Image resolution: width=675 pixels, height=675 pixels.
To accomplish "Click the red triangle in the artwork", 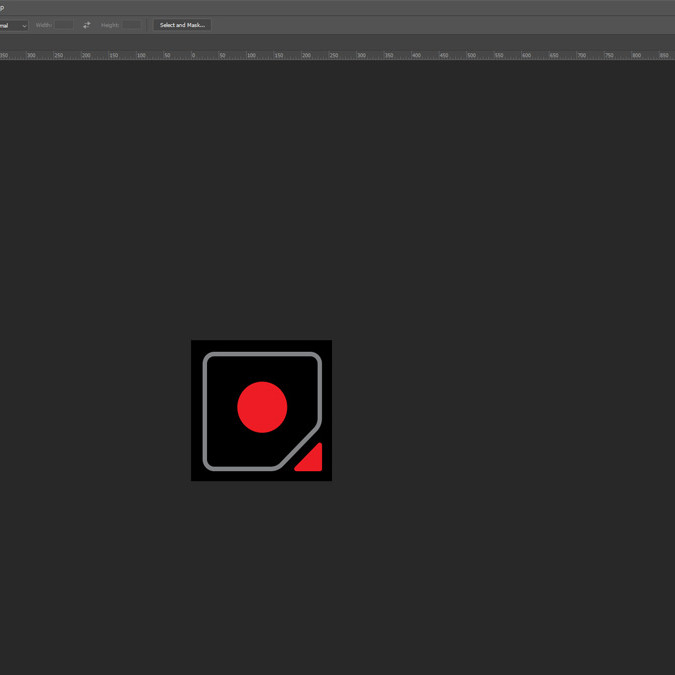I will point(311,459).
